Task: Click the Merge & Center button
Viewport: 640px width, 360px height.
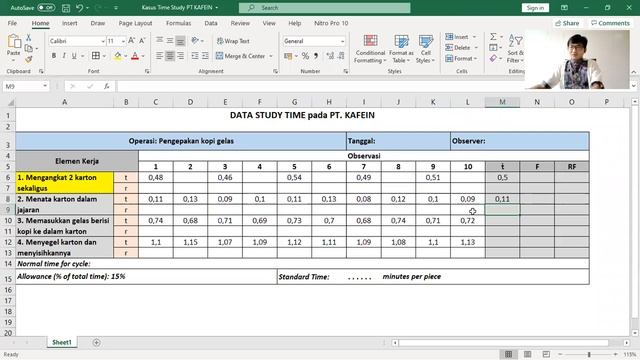Action: [241, 56]
